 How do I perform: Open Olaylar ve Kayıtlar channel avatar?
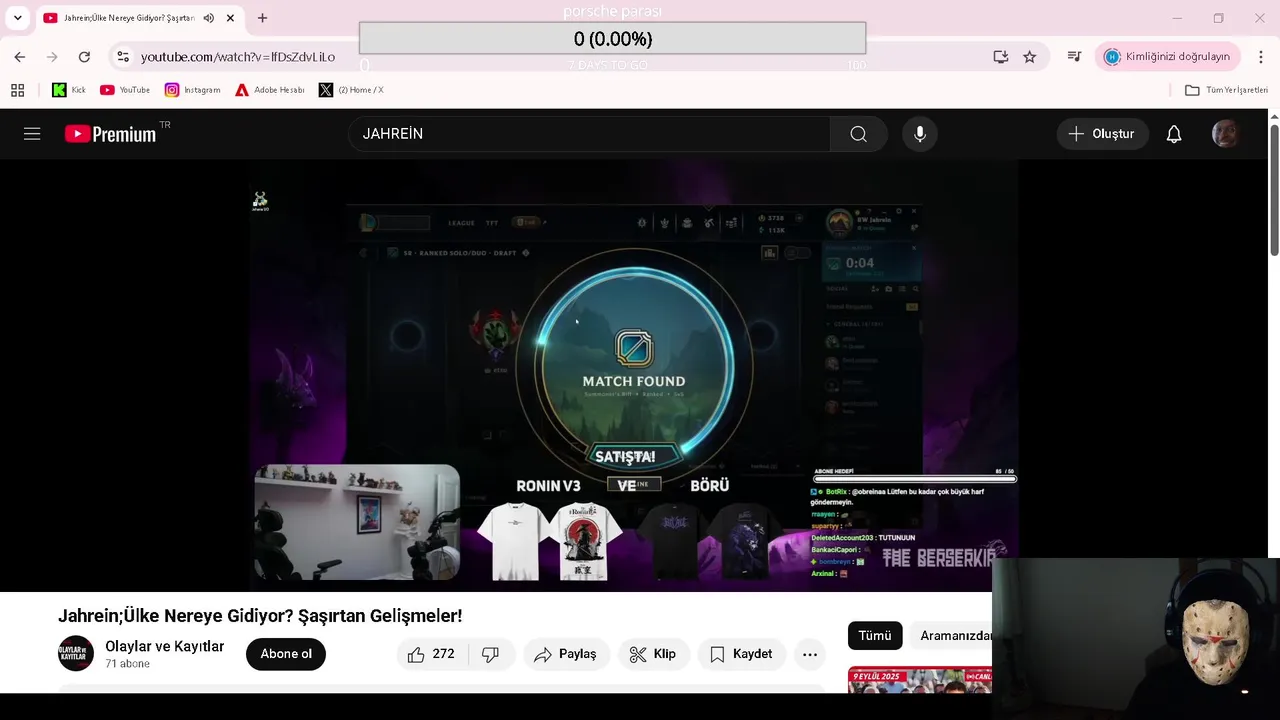(76, 654)
